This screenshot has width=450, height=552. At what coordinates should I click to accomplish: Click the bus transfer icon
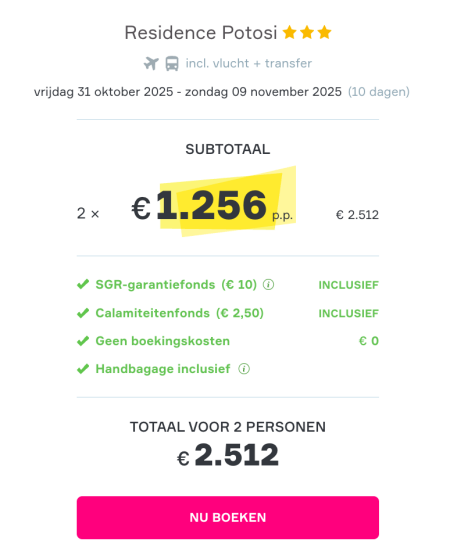(172, 64)
